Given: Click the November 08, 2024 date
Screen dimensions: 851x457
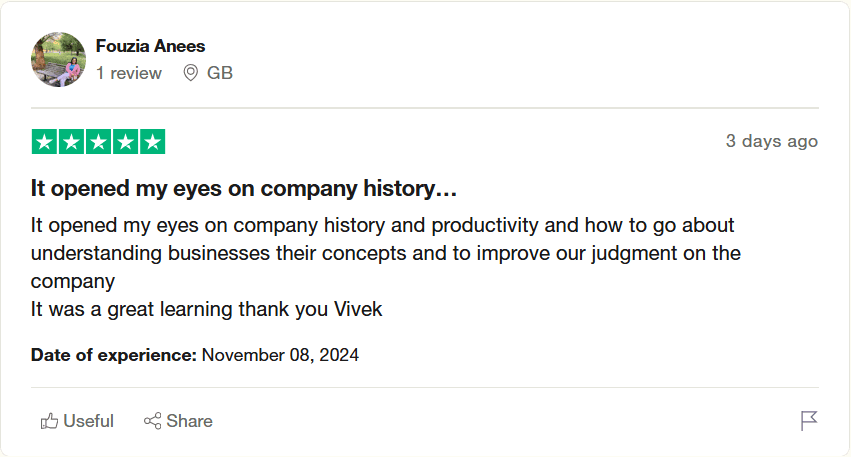Looking at the screenshot, I should point(280,355).
